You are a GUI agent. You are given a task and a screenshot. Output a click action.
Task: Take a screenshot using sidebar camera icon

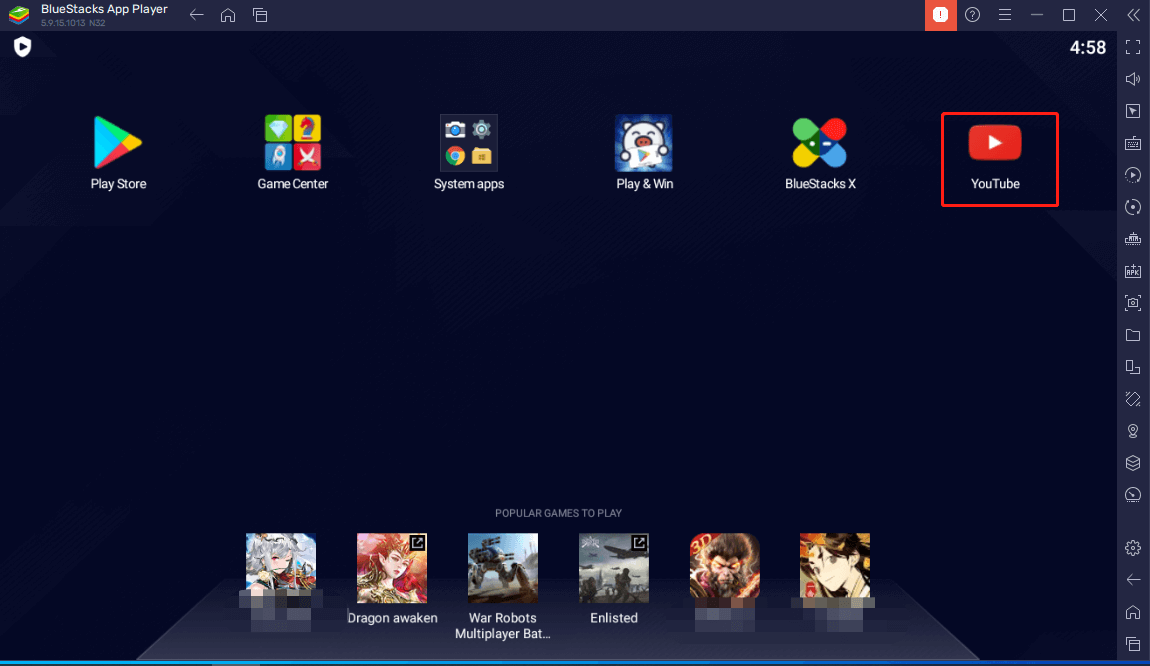[x=1133, y=303]
